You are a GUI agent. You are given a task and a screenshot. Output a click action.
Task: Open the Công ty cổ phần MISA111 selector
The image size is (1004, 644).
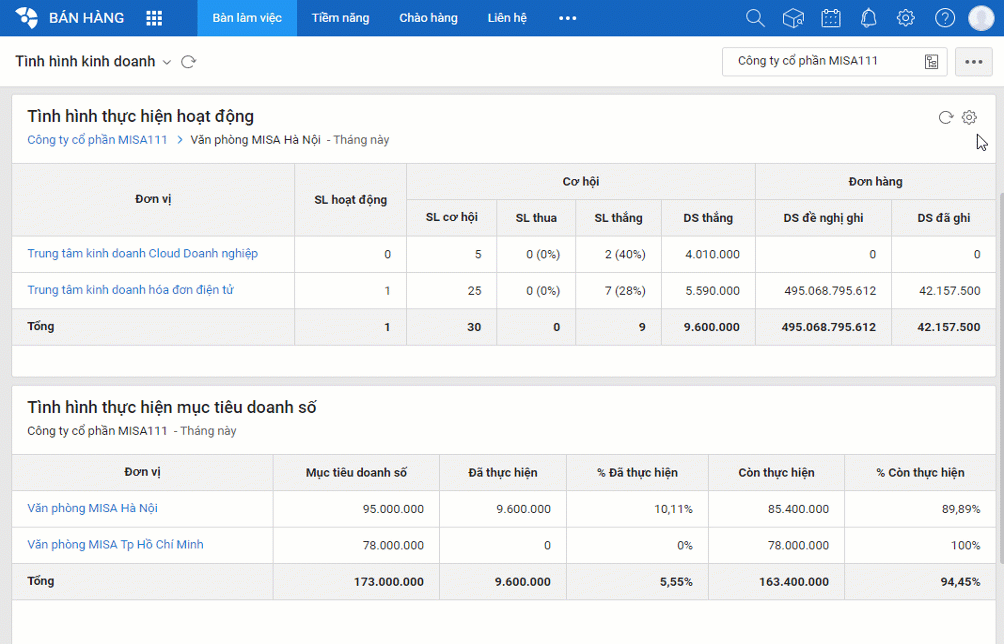point(834,62)
